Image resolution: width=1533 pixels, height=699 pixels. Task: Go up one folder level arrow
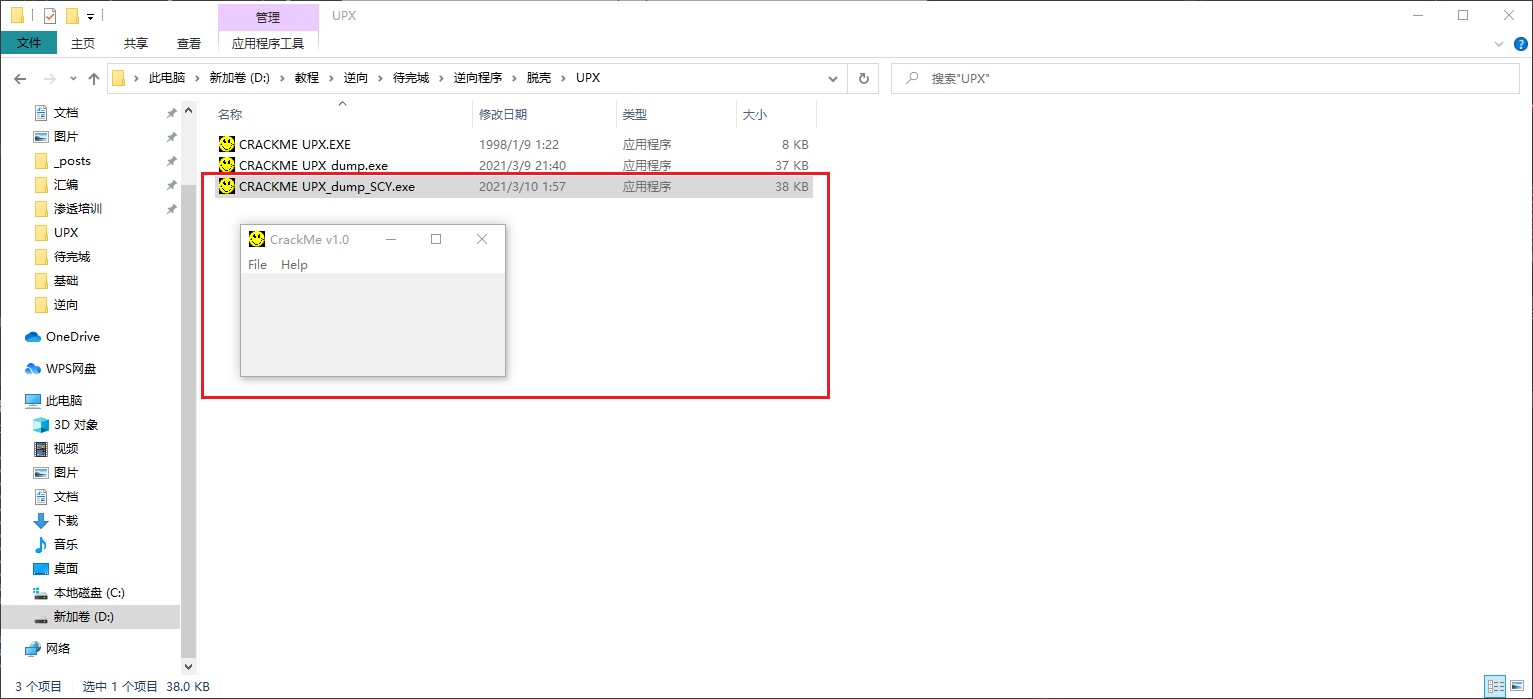[x=94, y=78]
